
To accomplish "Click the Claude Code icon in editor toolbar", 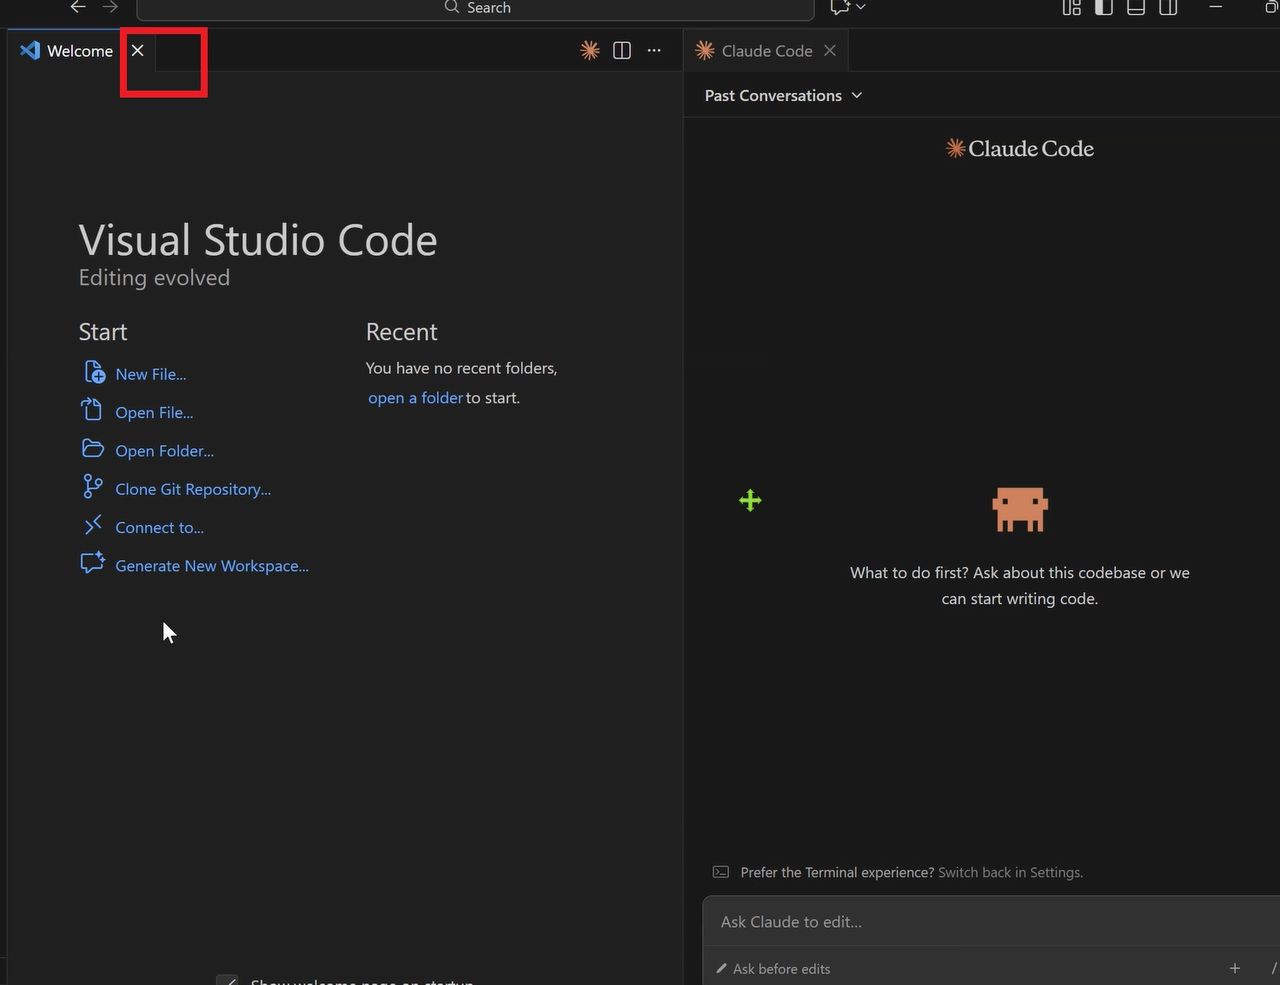I will coord(590,51).
